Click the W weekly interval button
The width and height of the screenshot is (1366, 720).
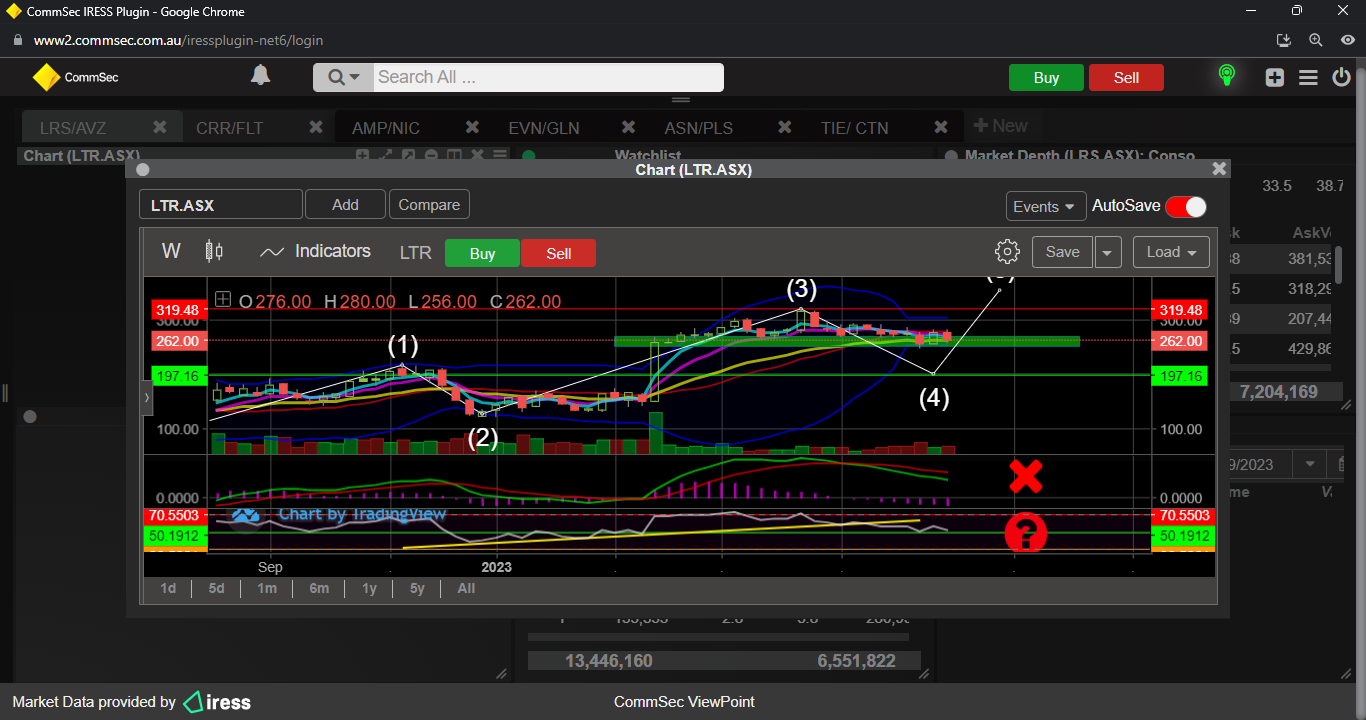[x=171, y=251]
